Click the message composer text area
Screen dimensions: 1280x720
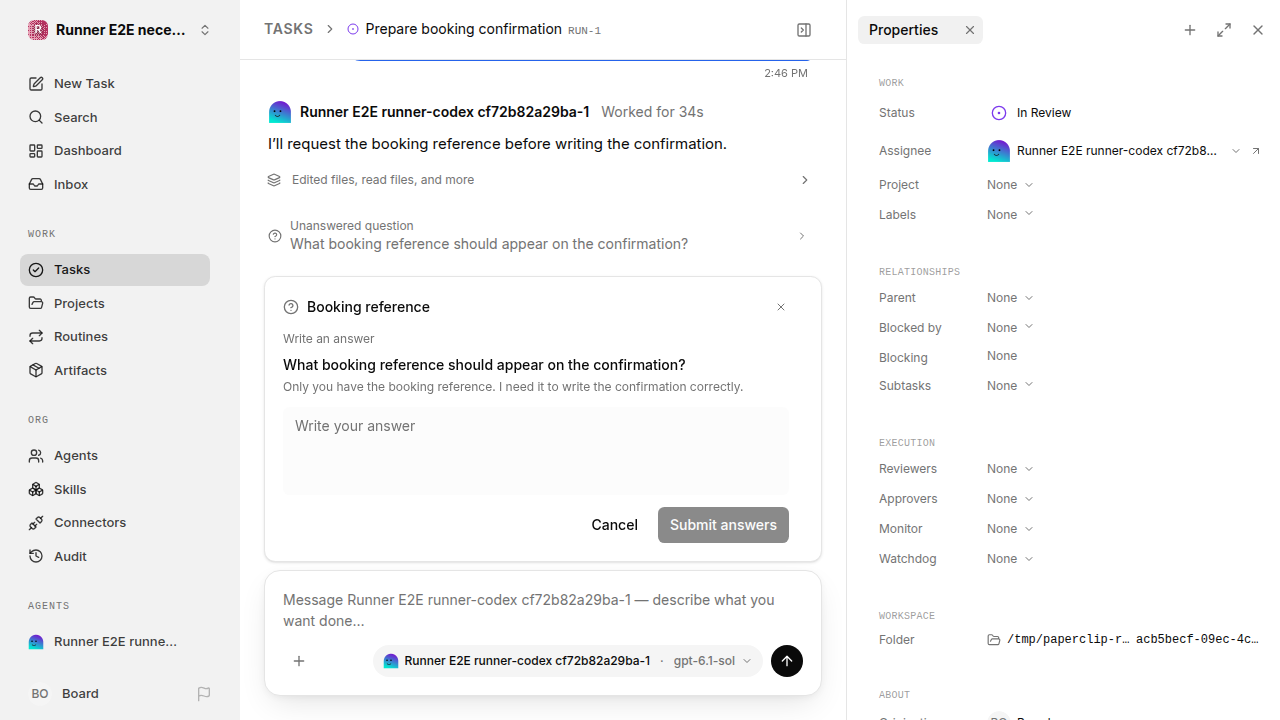point(541,610)
